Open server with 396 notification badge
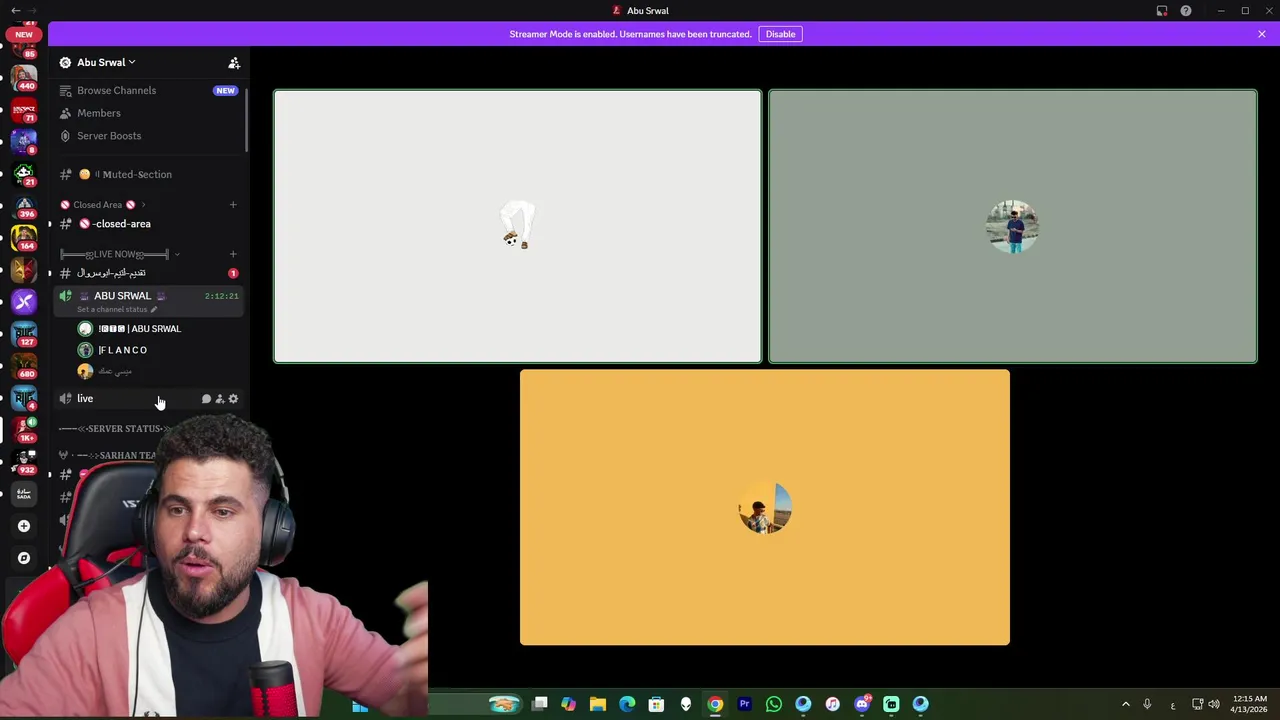Image resolution: width=1280 pixels, height=720 pixels. coord(24,205)
